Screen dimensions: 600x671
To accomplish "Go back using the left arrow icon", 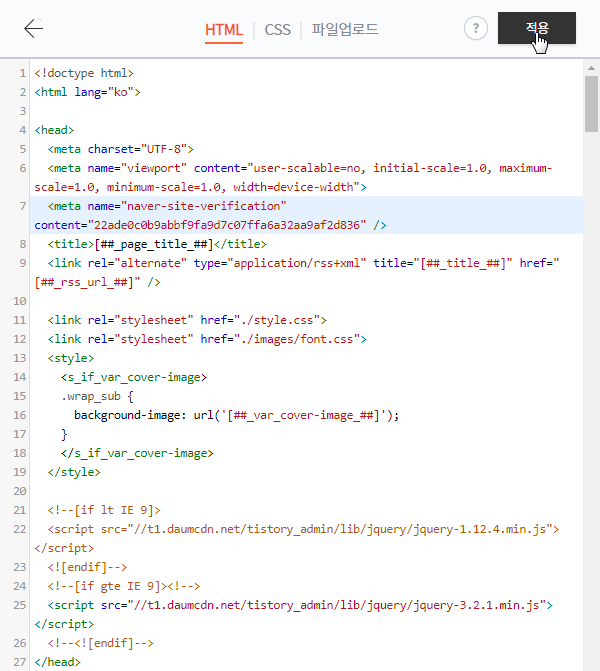I will (x=33, y=29).
